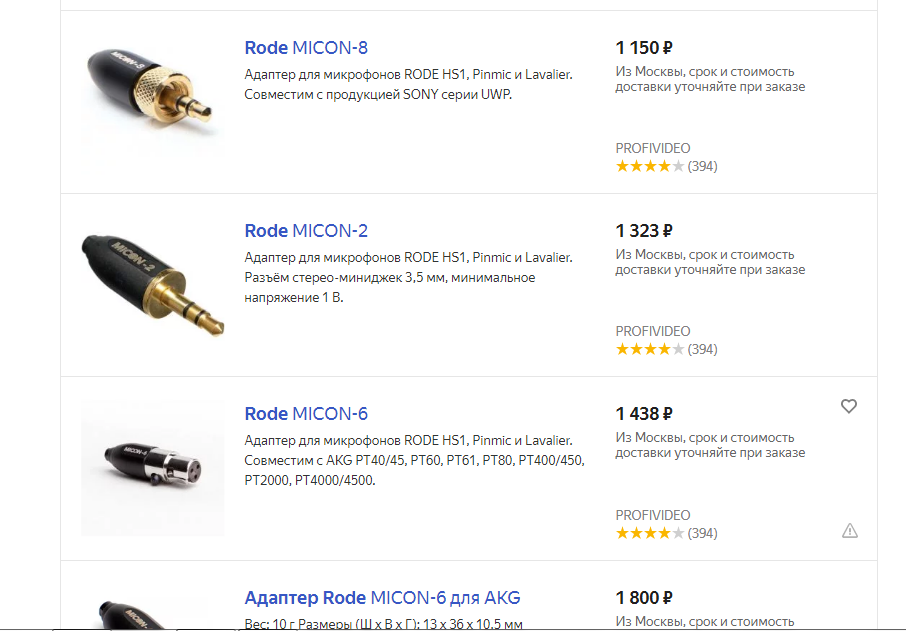Open the Rode MICON-6 product link
The height and width of the screenshot is (631, 906).
(306, 414)
